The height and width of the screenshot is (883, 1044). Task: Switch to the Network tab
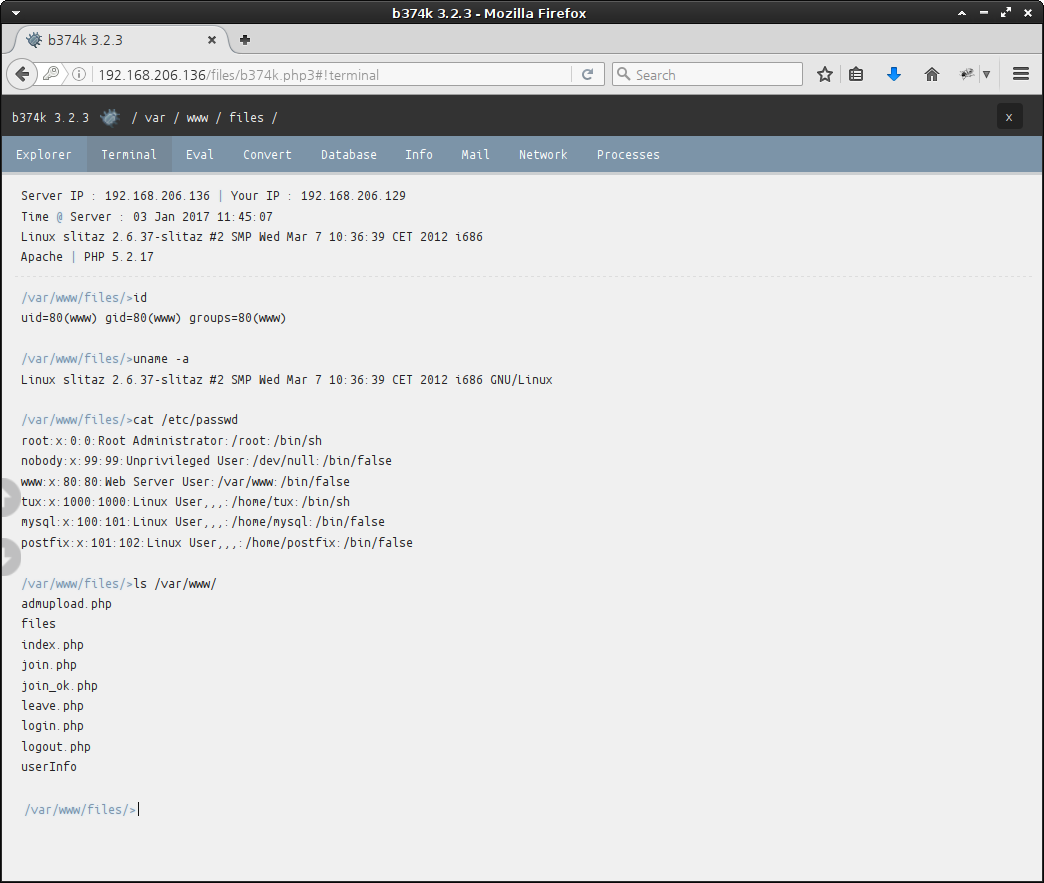pos(543,154)
